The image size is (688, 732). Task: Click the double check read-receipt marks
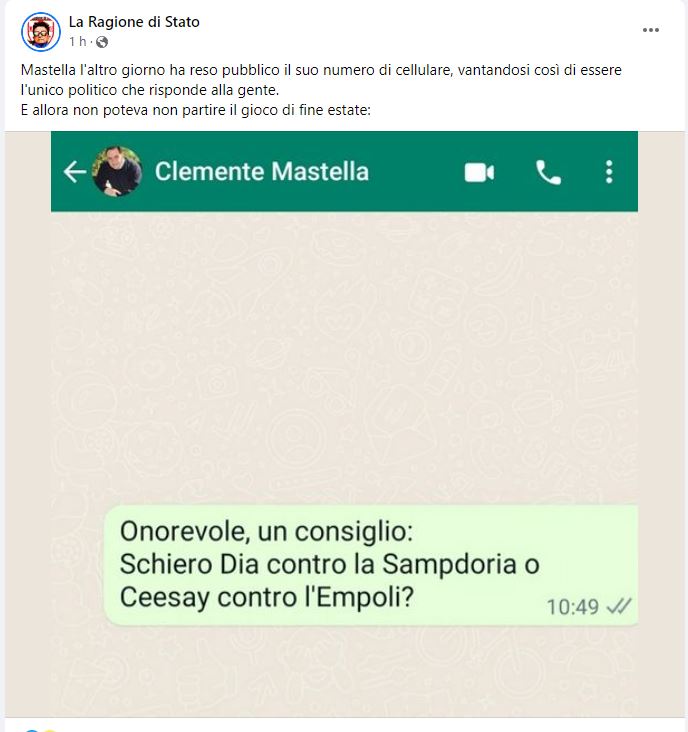pyautogui.click(x=618, y=606)
